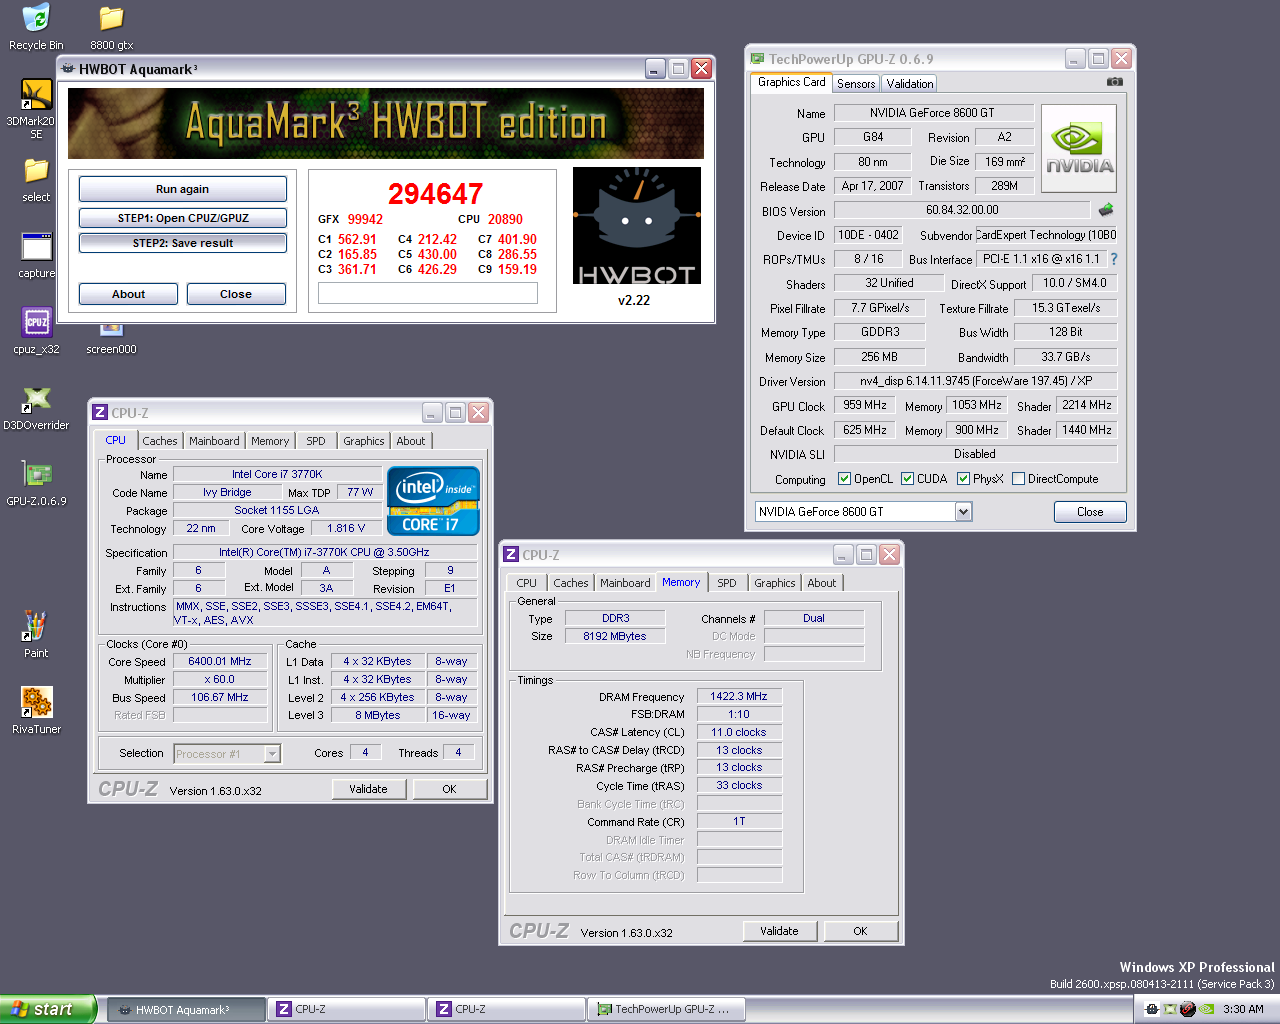Click the Driver Version field in GPU-Z
The height and width of the screenshot is (1024, 1280).
tap(975, 381)
